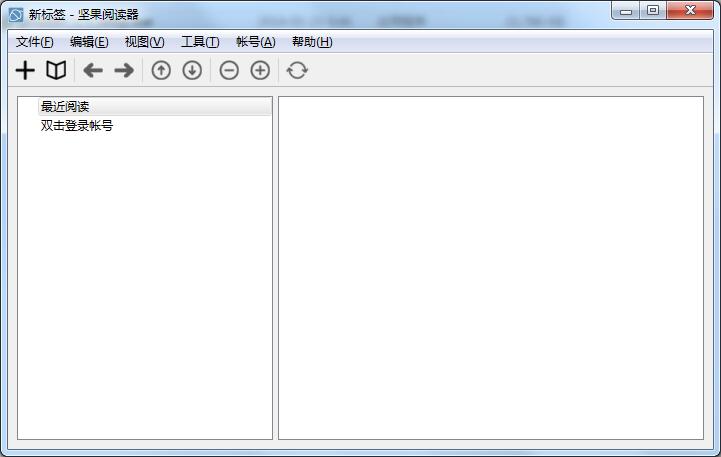721x457 pixels.
Task: Open the 编辑(E) menu
Action: point(89,42)
